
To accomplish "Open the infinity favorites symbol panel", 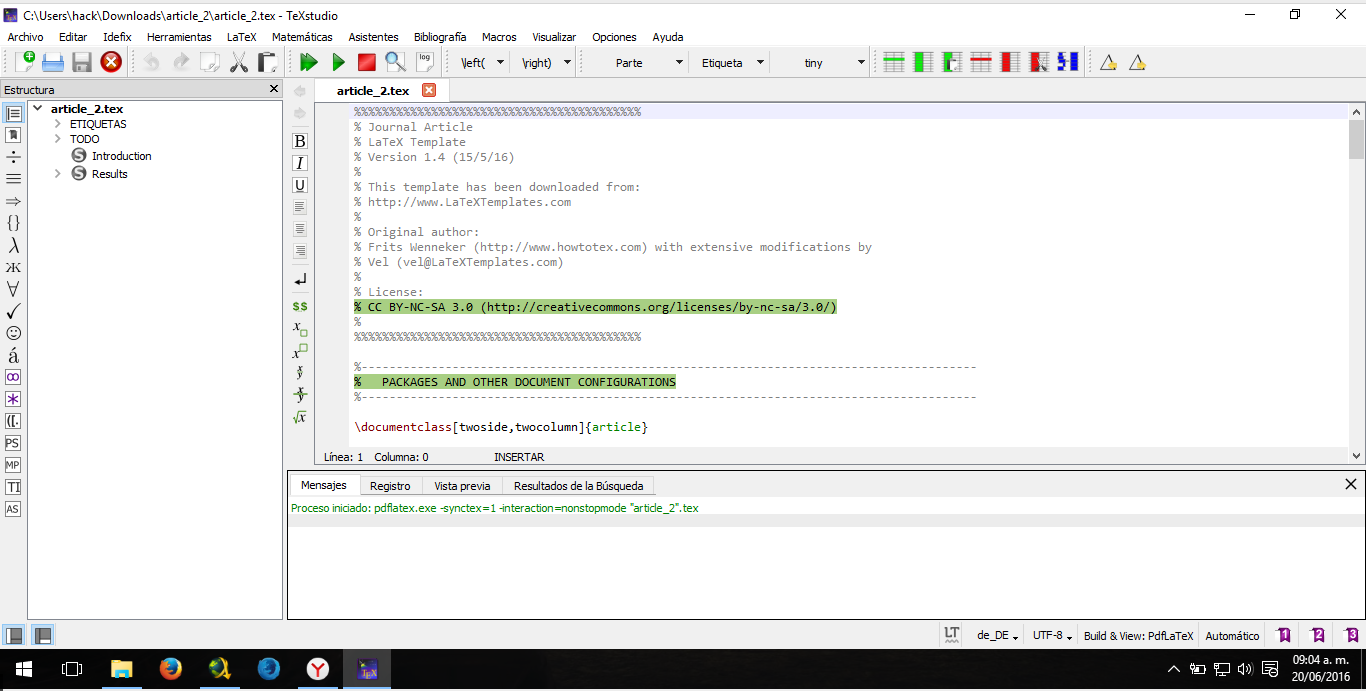I will (13, 377).
